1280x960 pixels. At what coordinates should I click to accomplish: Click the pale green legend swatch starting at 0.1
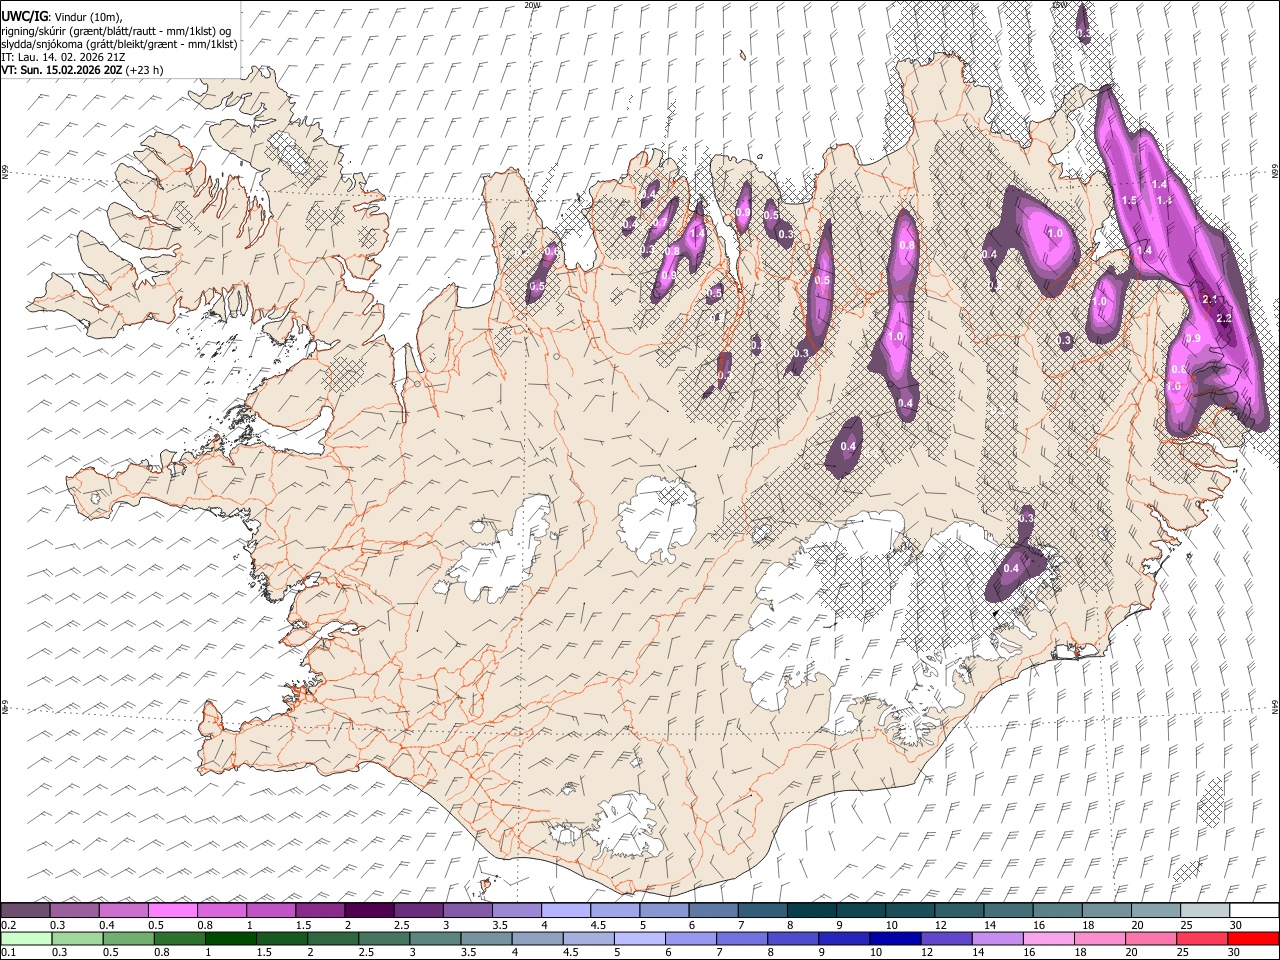coord(26,938)
